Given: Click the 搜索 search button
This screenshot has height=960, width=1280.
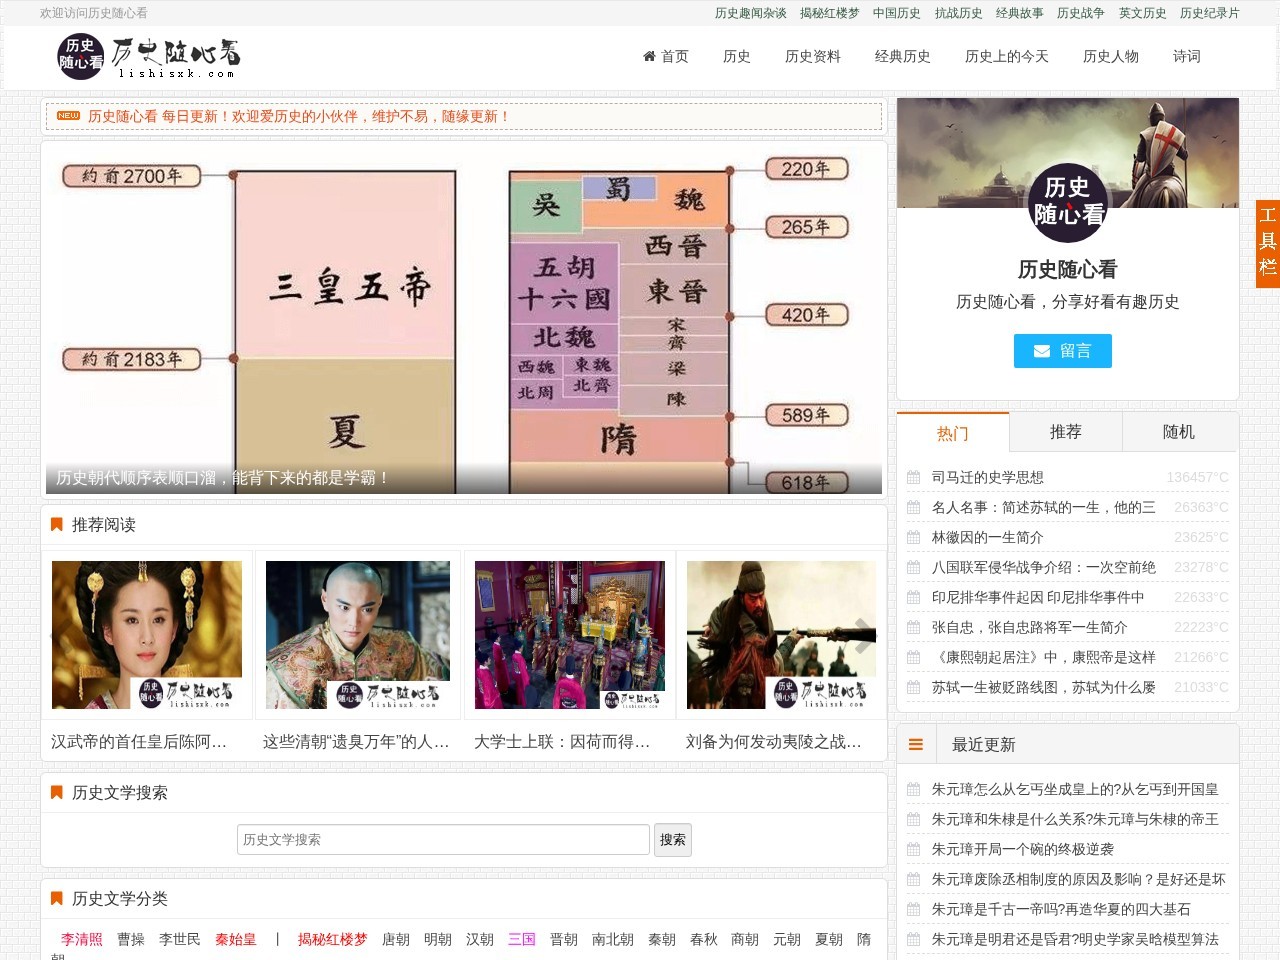Looking at the screenshot, I should (x=672, y=840).
